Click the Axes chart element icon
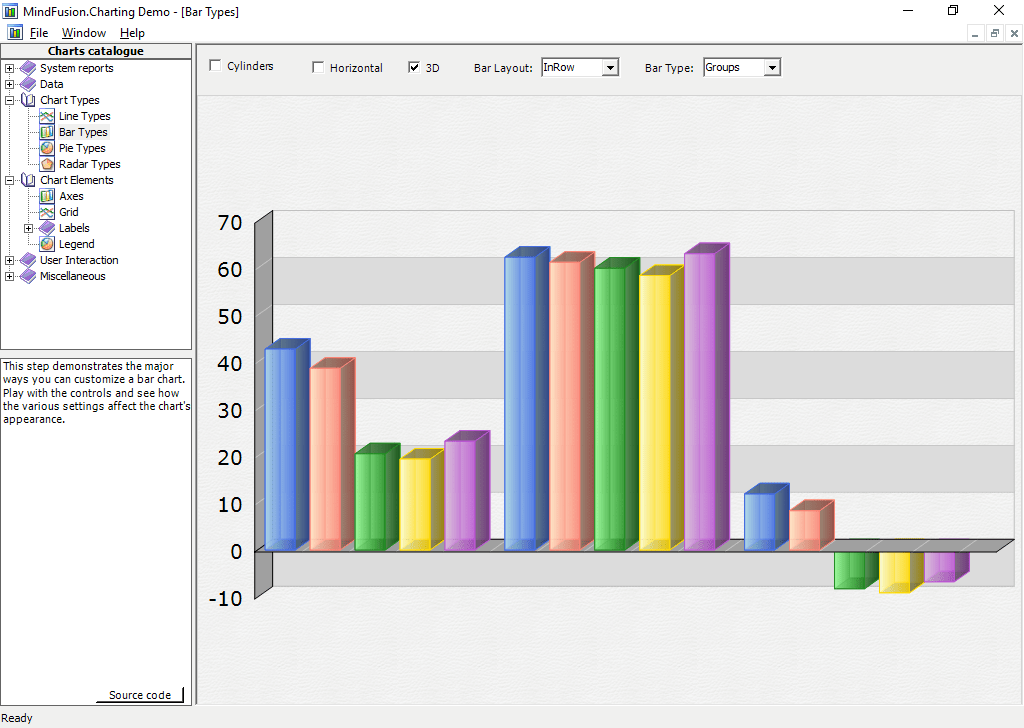Screen dimensions: 1024x728 coord(45,196)
